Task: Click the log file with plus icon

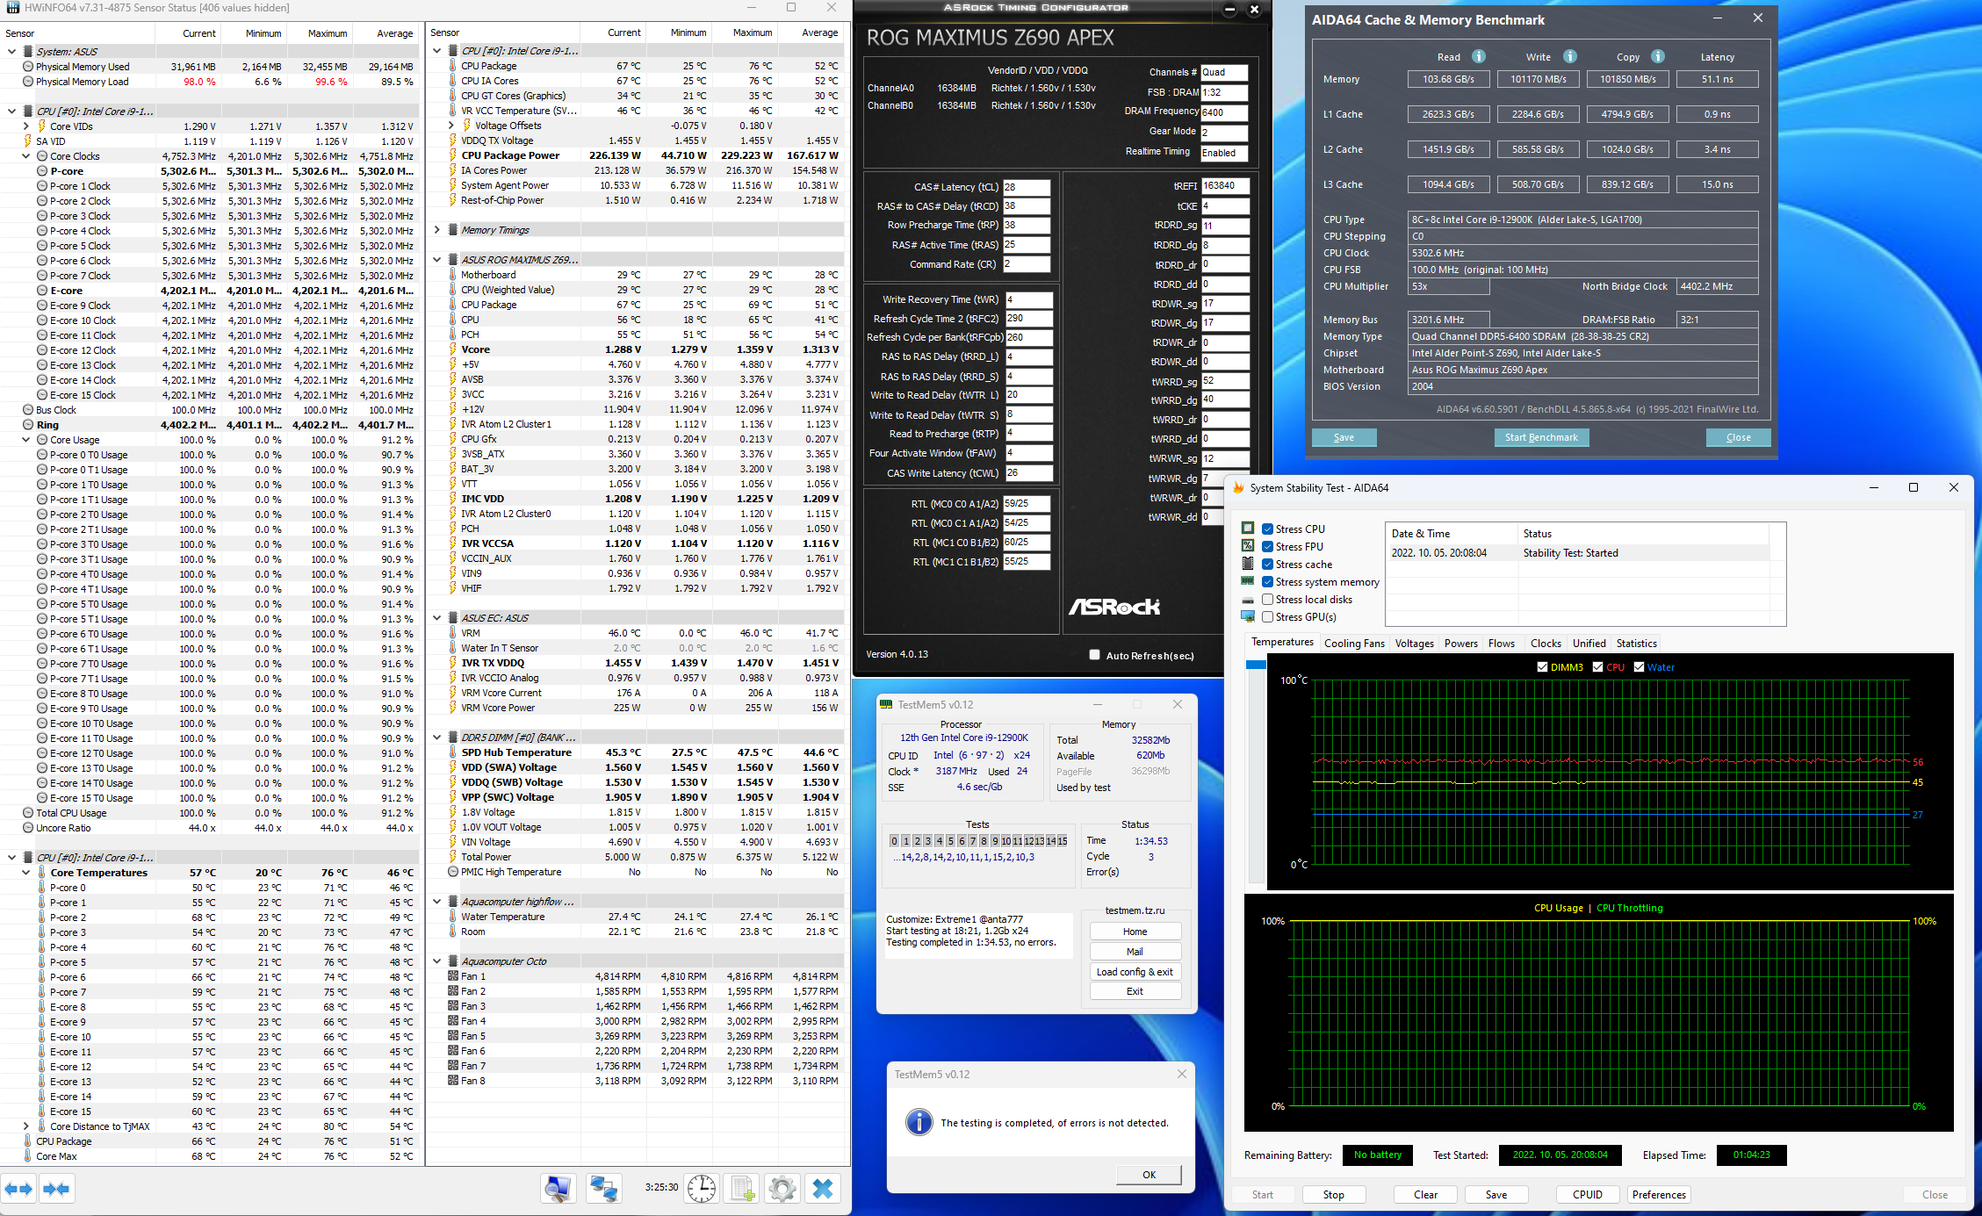Action: [x=742, y=1188]
